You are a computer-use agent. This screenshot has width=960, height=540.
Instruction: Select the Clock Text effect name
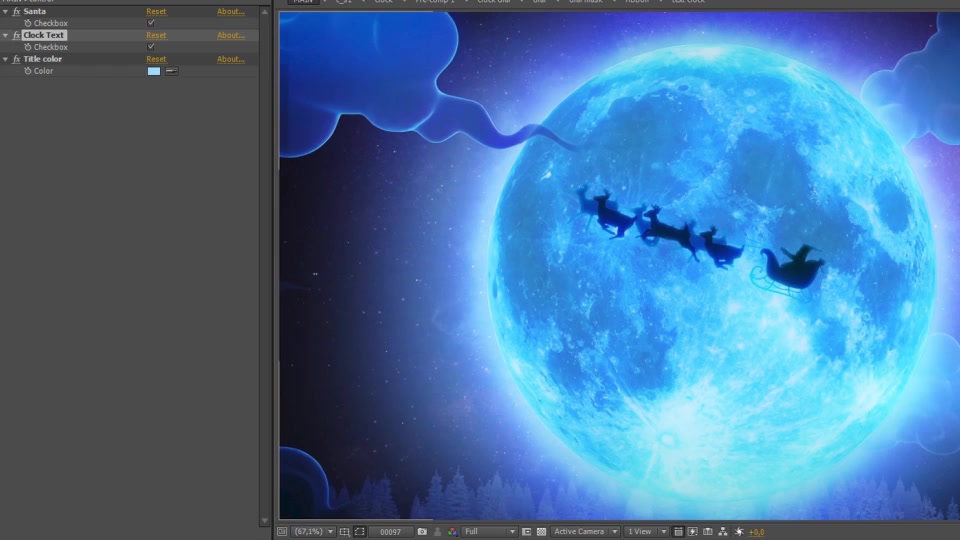pyautogui.click(x=43, y=36)
